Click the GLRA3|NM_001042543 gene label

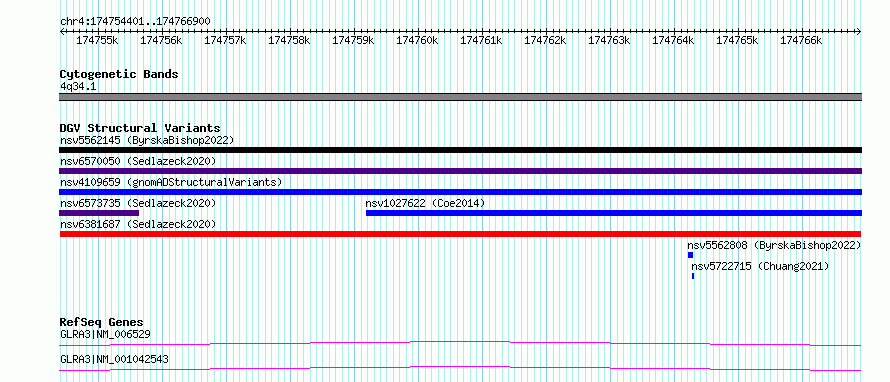(114, 359)
